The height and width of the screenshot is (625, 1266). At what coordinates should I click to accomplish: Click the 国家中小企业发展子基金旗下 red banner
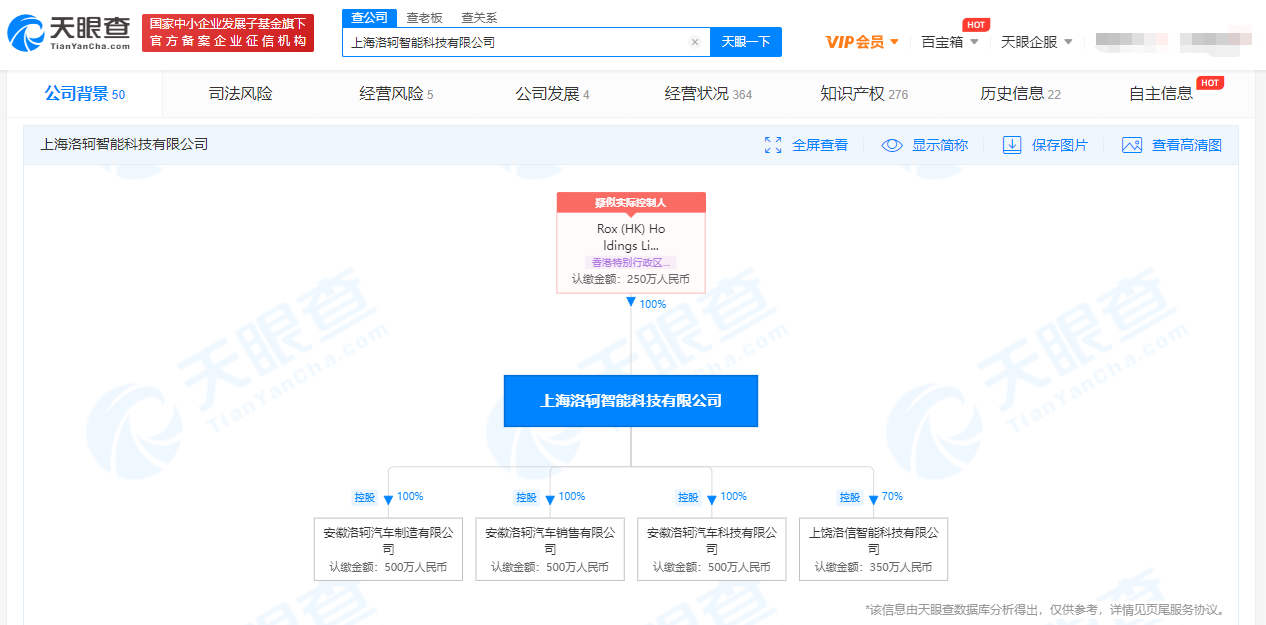[228, 33]
